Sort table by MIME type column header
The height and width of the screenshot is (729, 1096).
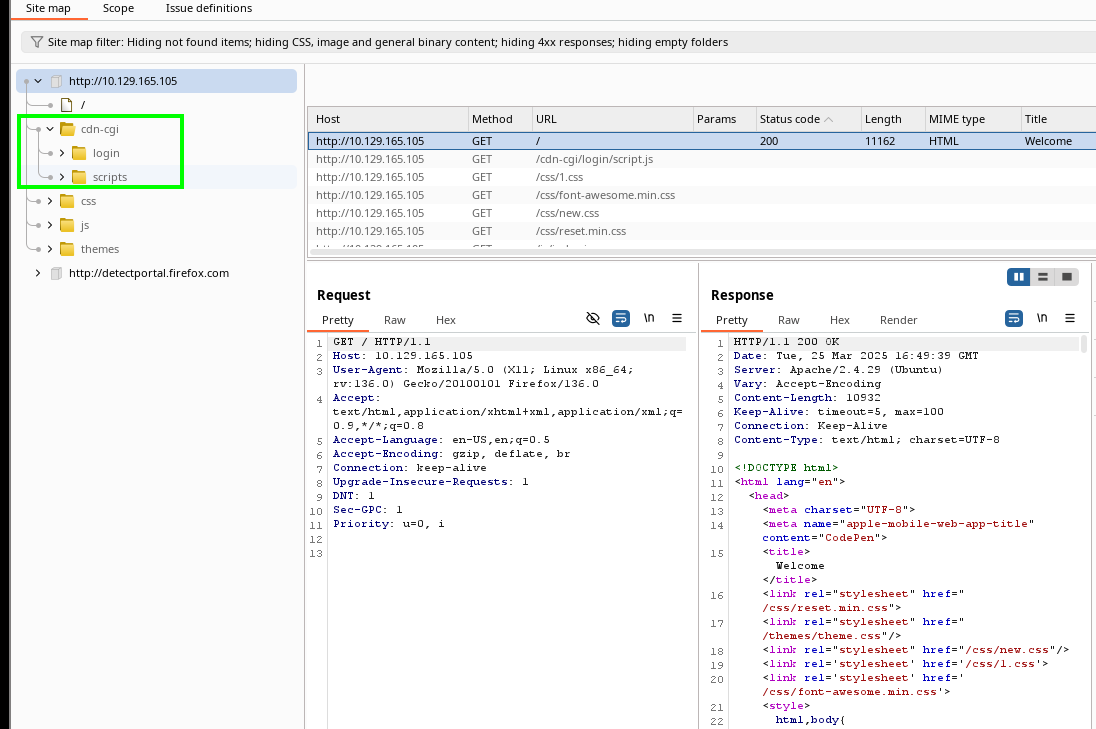[972, 120]
